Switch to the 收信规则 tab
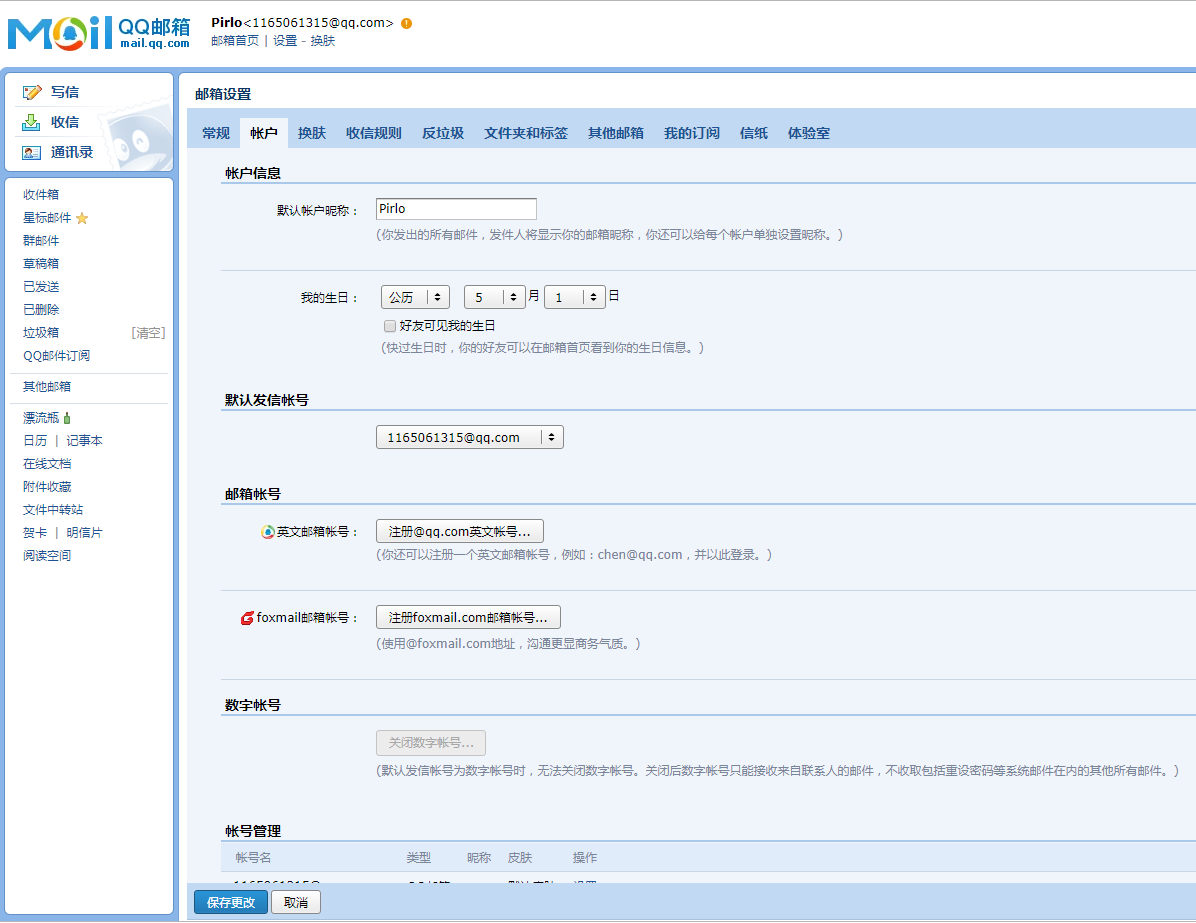 tap(373, 133)
